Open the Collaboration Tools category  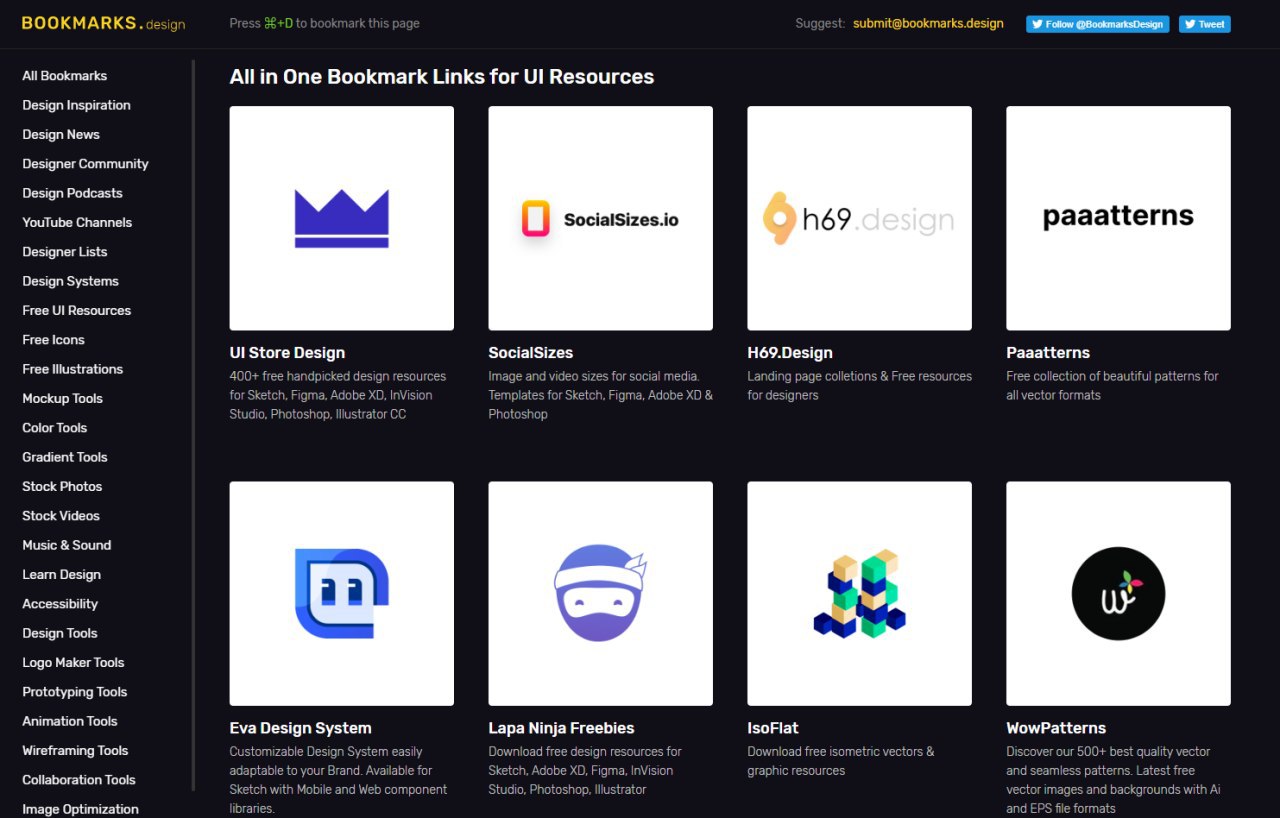click(78, 780)
